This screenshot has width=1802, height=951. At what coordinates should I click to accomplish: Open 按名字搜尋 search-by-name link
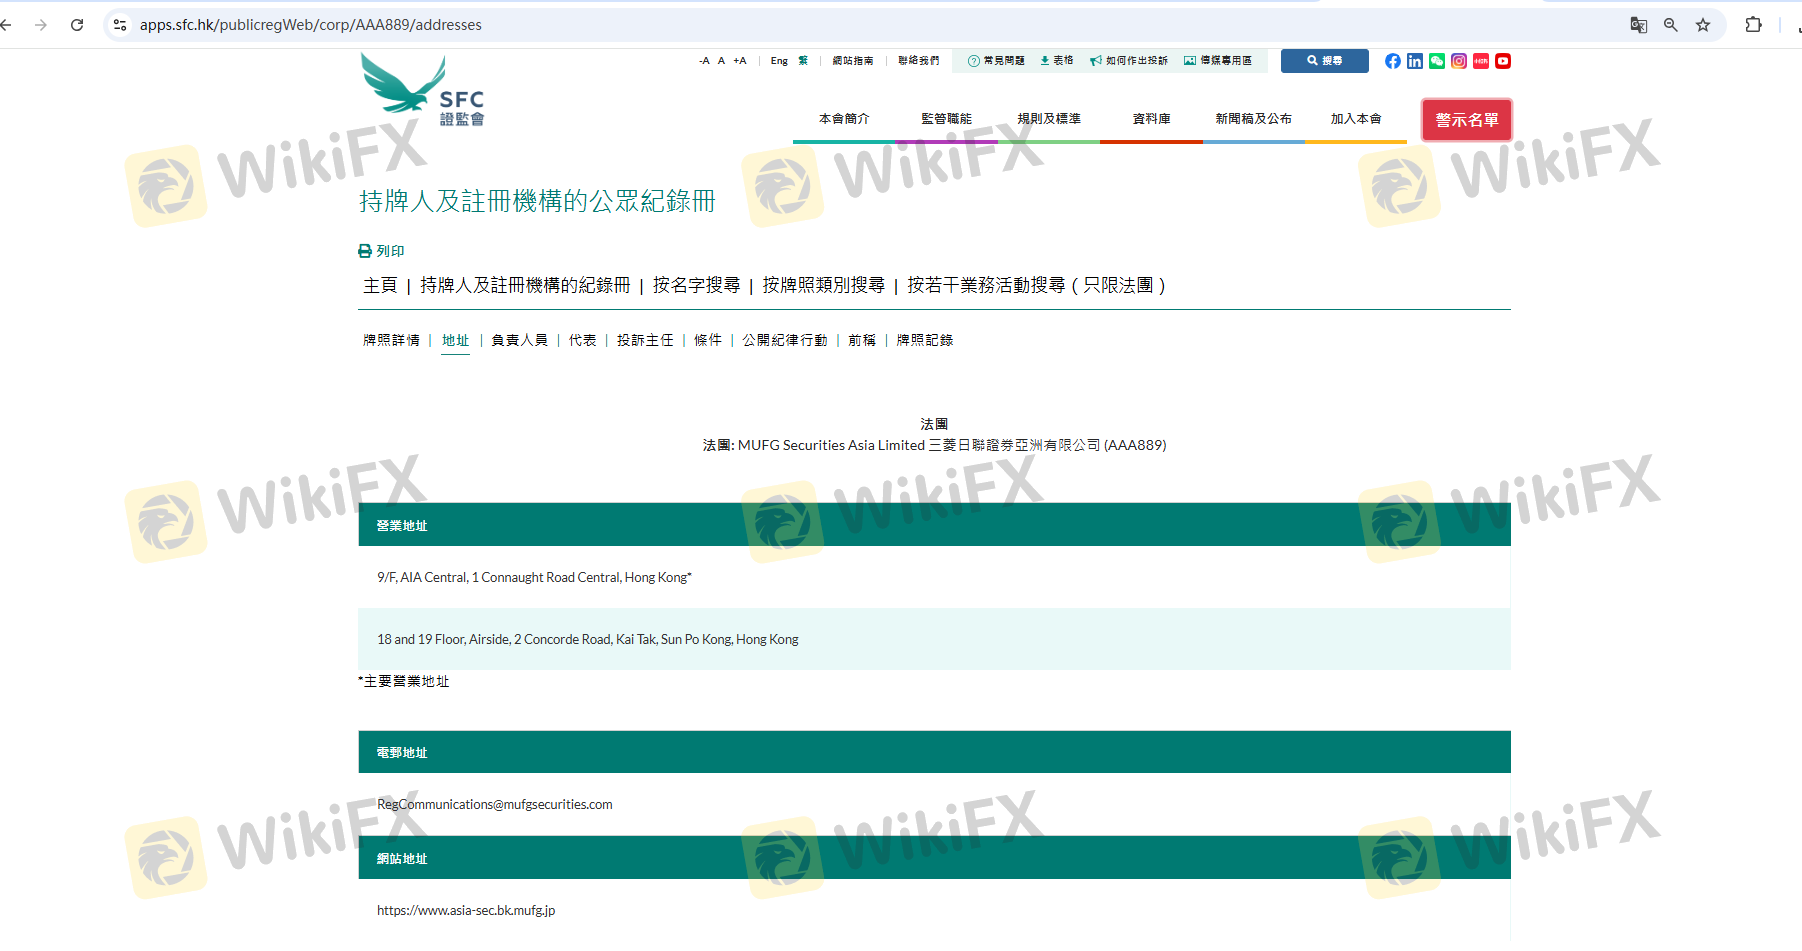pos(697,286)
